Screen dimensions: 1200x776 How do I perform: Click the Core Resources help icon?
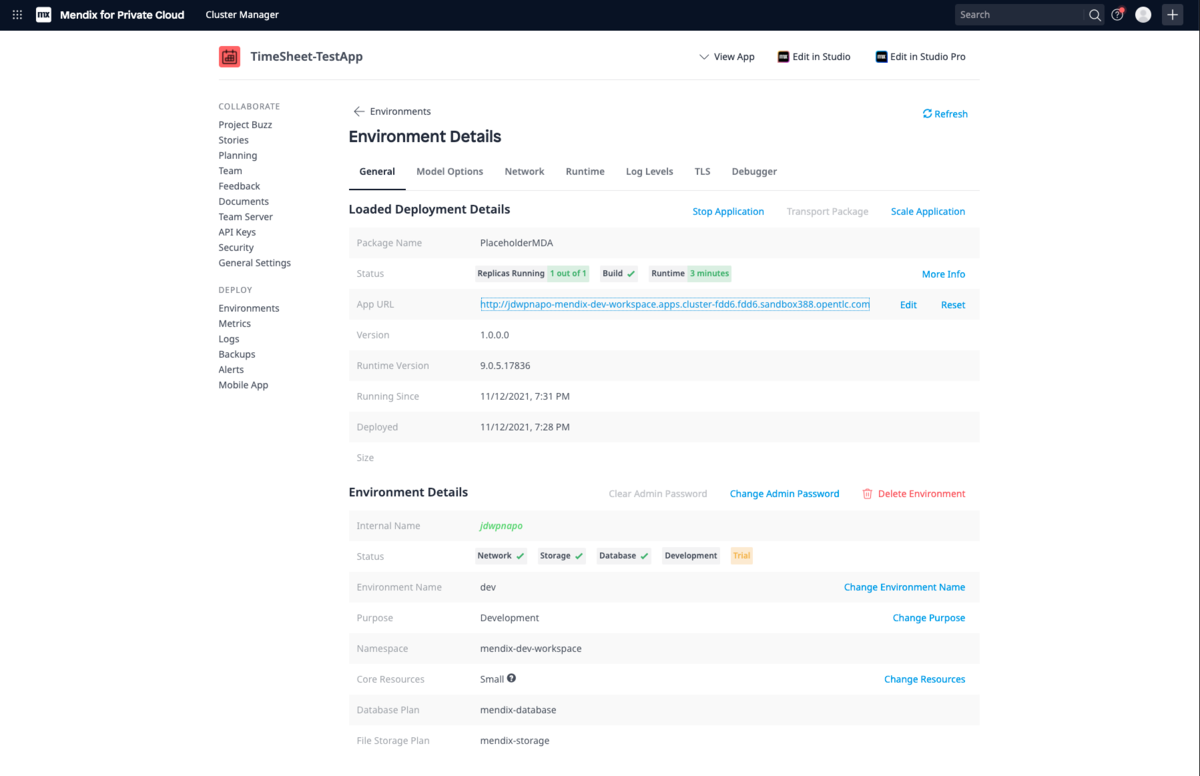[511, 678]
